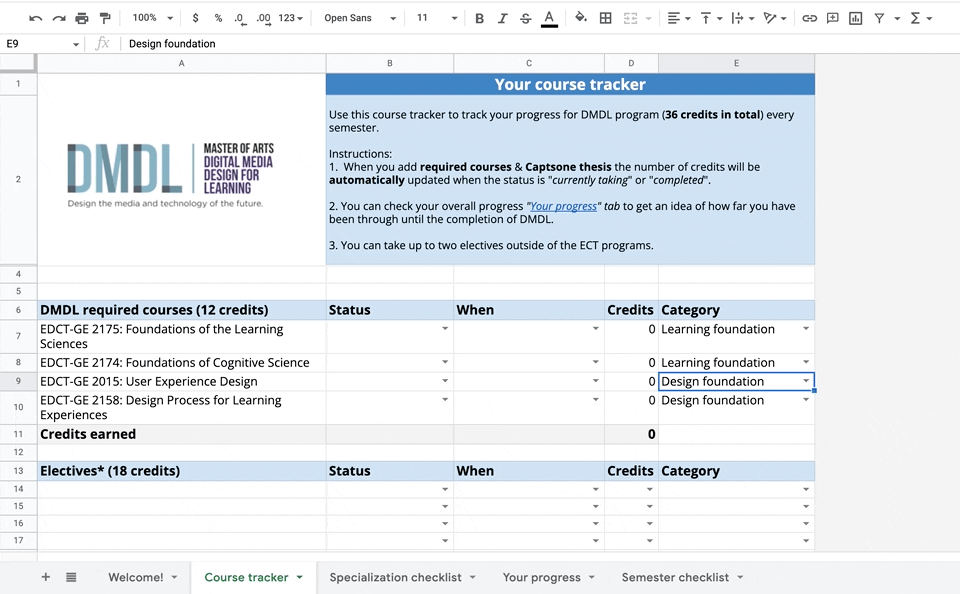
Task: Open Status dropdown for EDCT-GE 2015 row
Action: pyautogui.click(x=445, y=381)
